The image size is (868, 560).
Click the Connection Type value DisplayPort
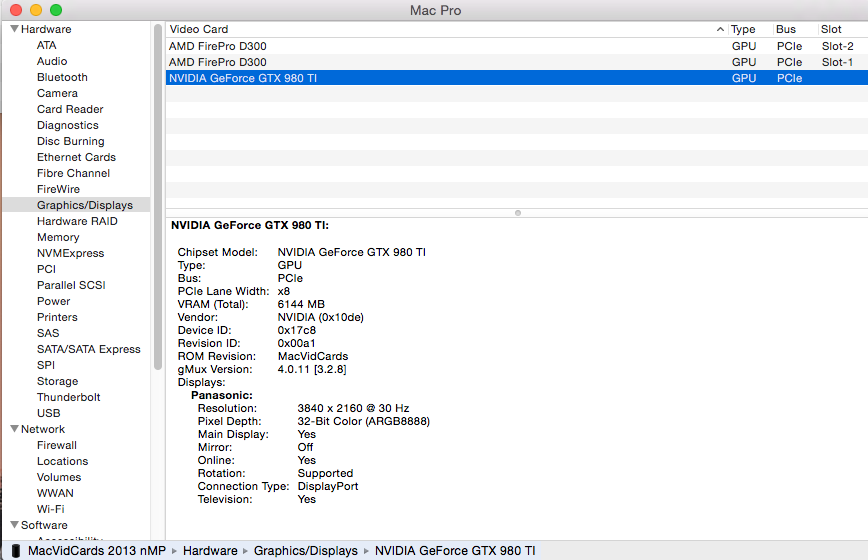pos(328,486)
